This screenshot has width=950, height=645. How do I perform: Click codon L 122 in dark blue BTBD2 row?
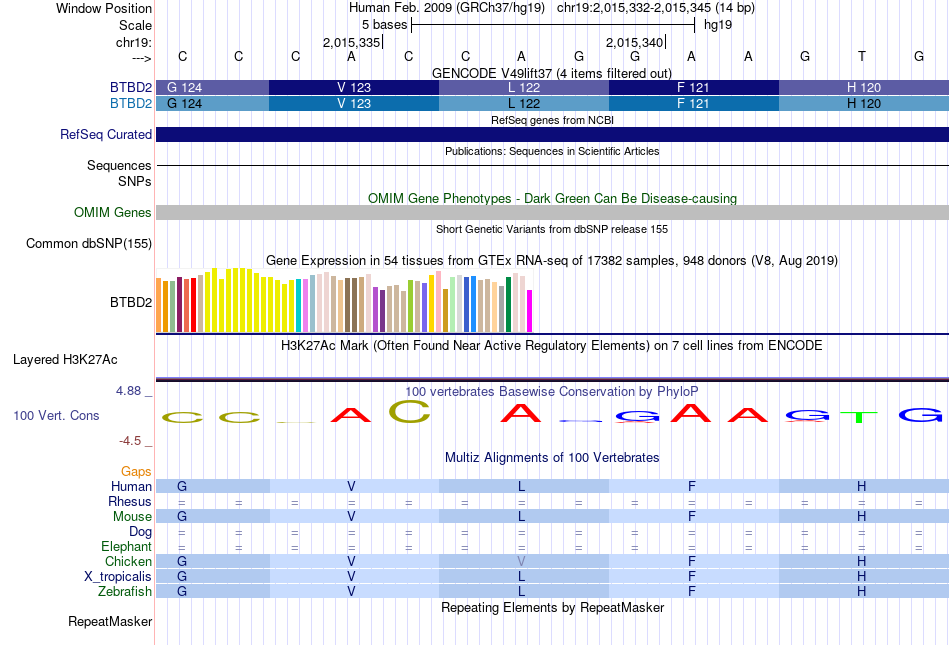click(523, 87)
